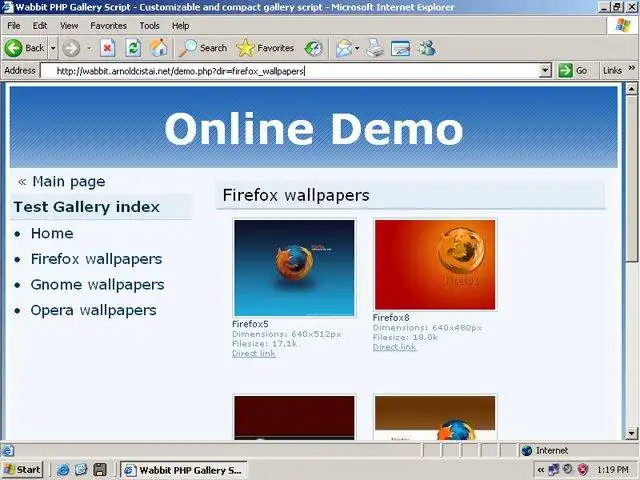
Task: Click the vertical scrollbar thumb
Action: coord(631,178)
